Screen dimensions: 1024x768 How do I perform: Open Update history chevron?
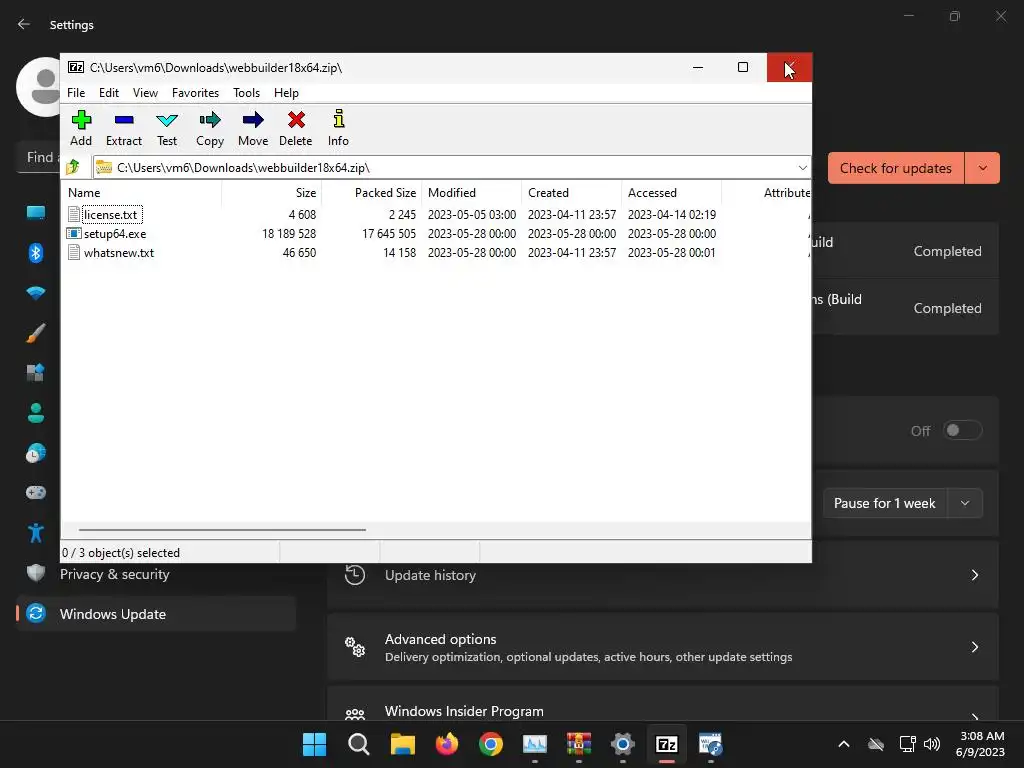[974, 575]
